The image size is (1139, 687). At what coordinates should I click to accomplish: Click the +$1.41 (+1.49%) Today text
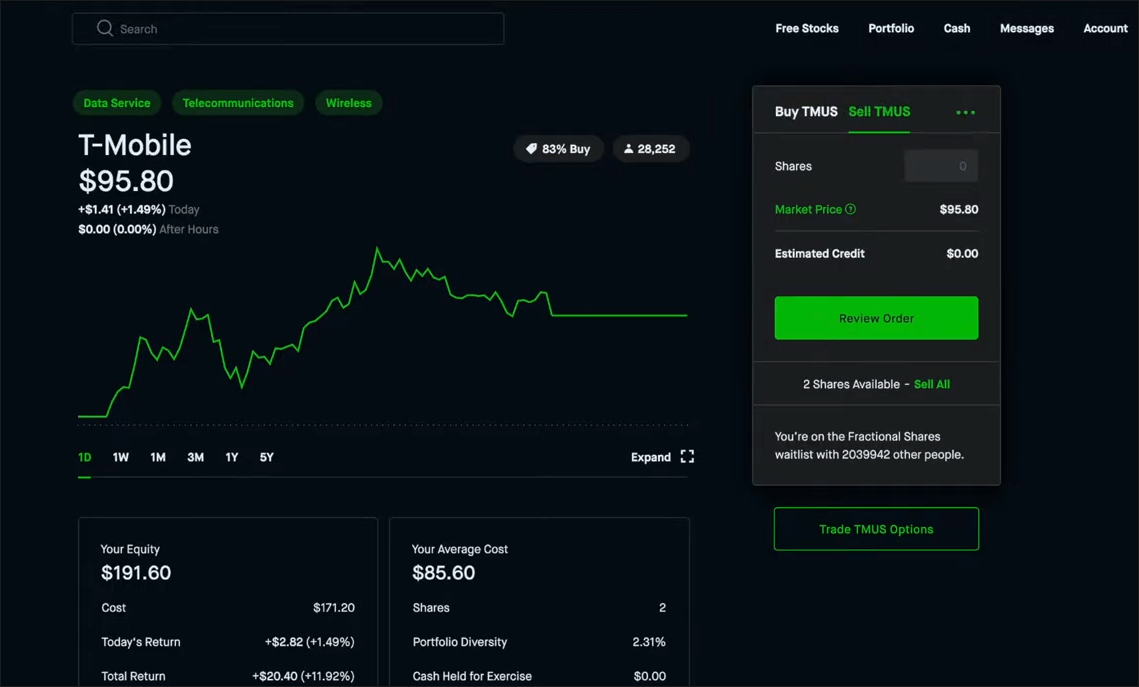click(138, 210)
